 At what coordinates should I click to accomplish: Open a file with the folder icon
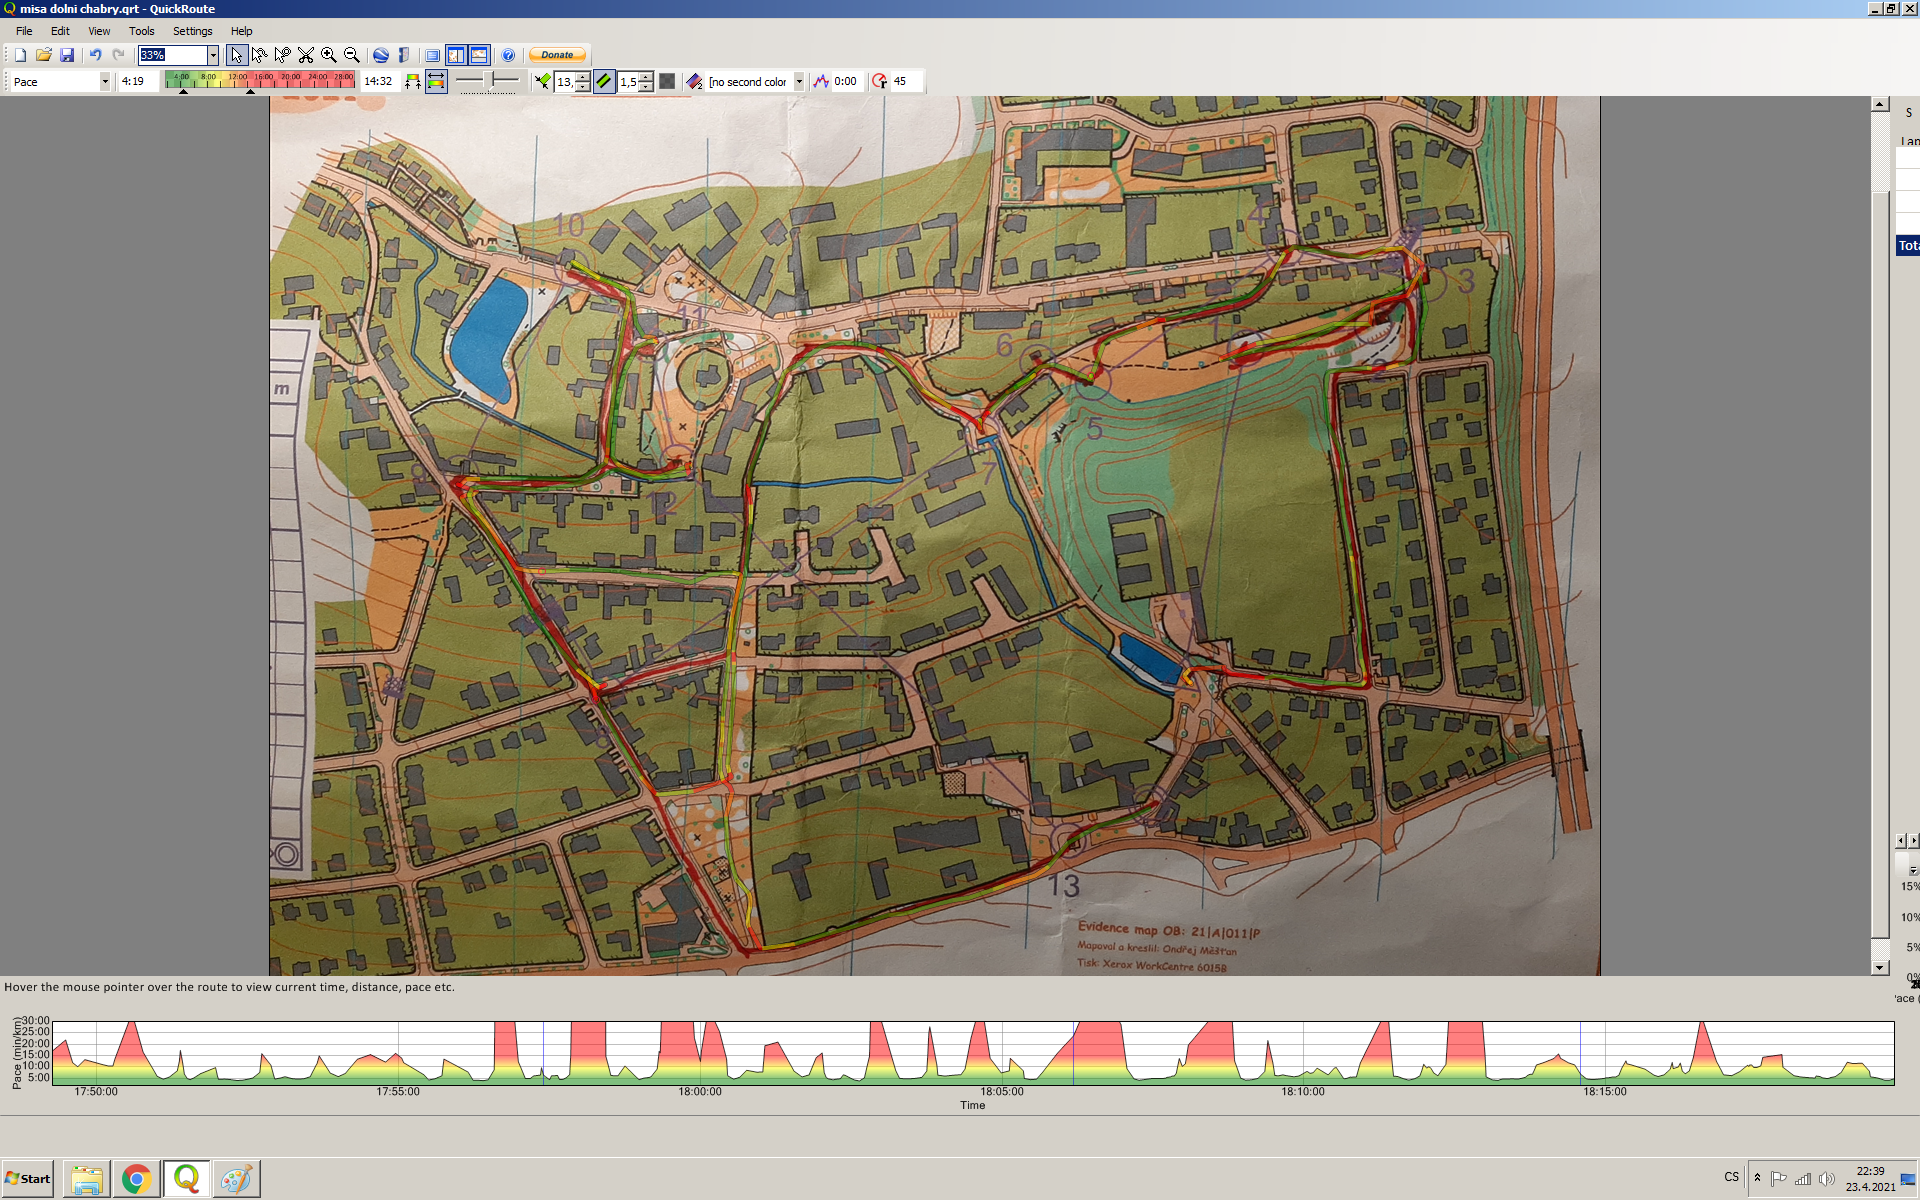43,55
